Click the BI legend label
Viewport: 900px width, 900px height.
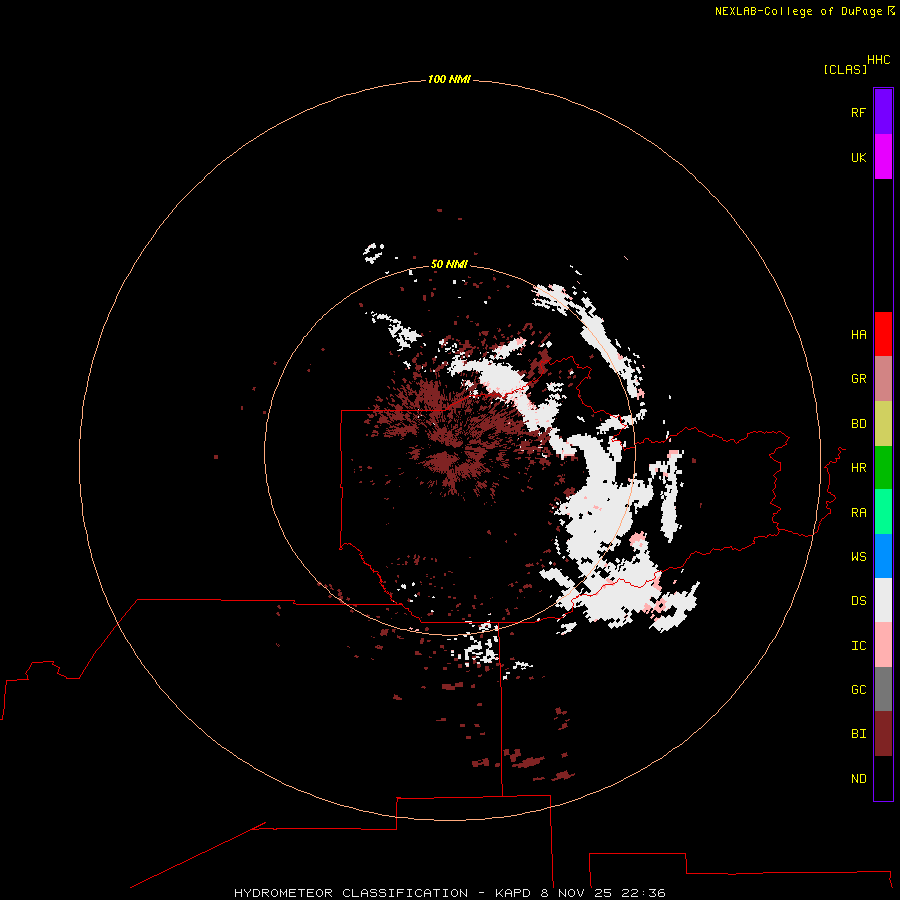(x=858, y=734)
